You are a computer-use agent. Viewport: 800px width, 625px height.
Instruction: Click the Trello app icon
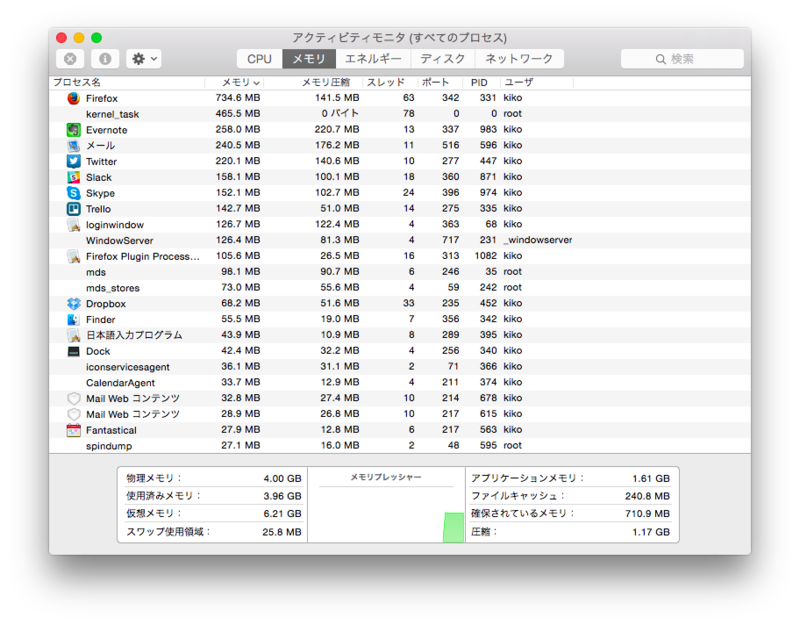[73, 209]
